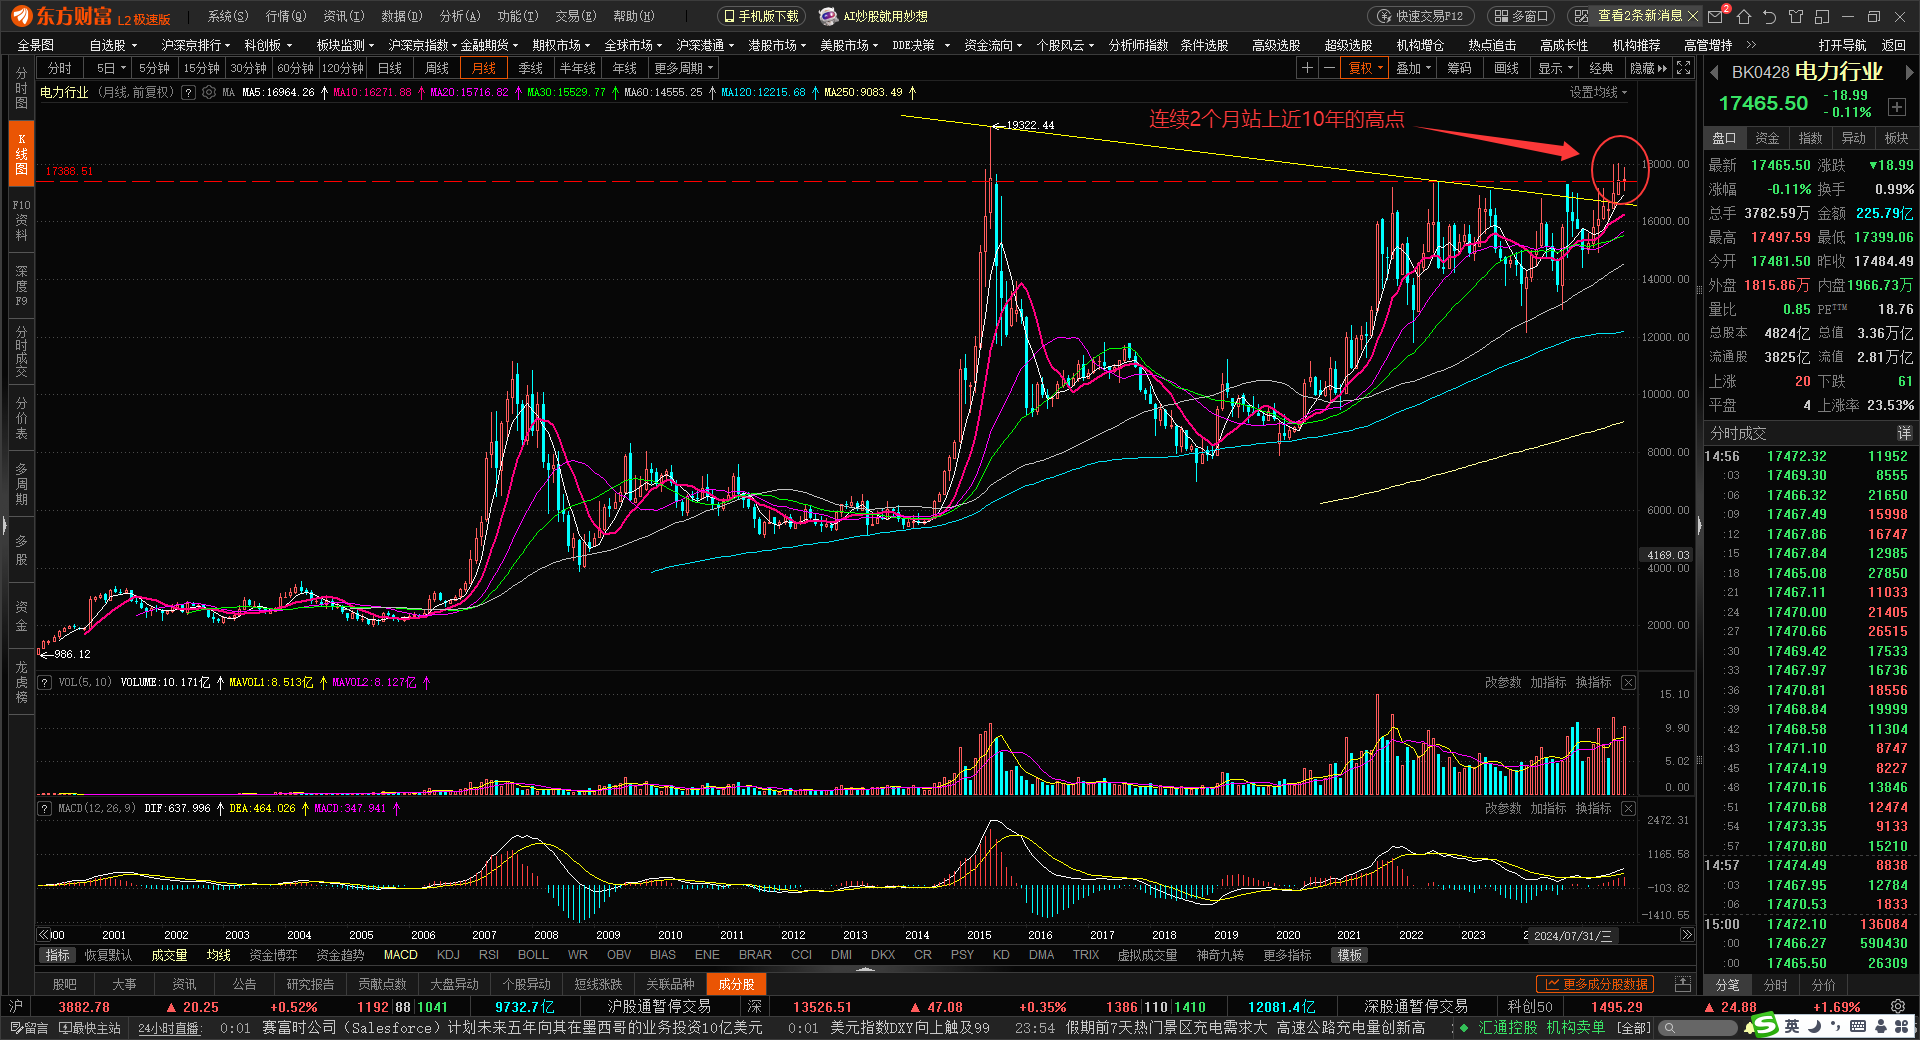This screenshot has width=1920, height=1040.
Task: Expand the 设置均线 dropdown
Action: [x=1598, y=92]
